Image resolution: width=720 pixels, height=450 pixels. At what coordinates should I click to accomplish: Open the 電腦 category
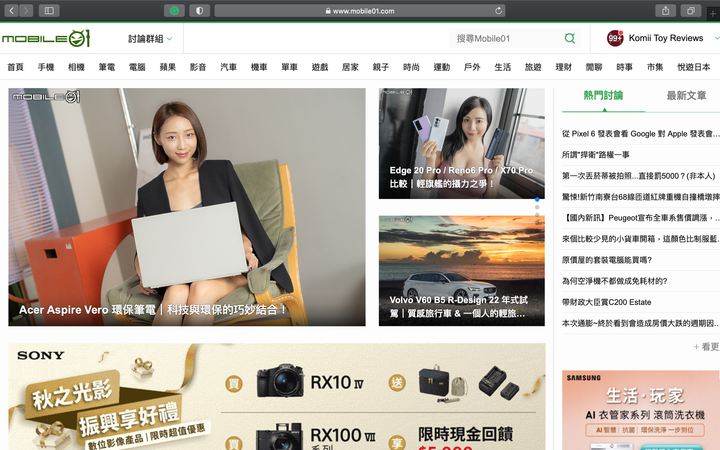coord(137,67)
